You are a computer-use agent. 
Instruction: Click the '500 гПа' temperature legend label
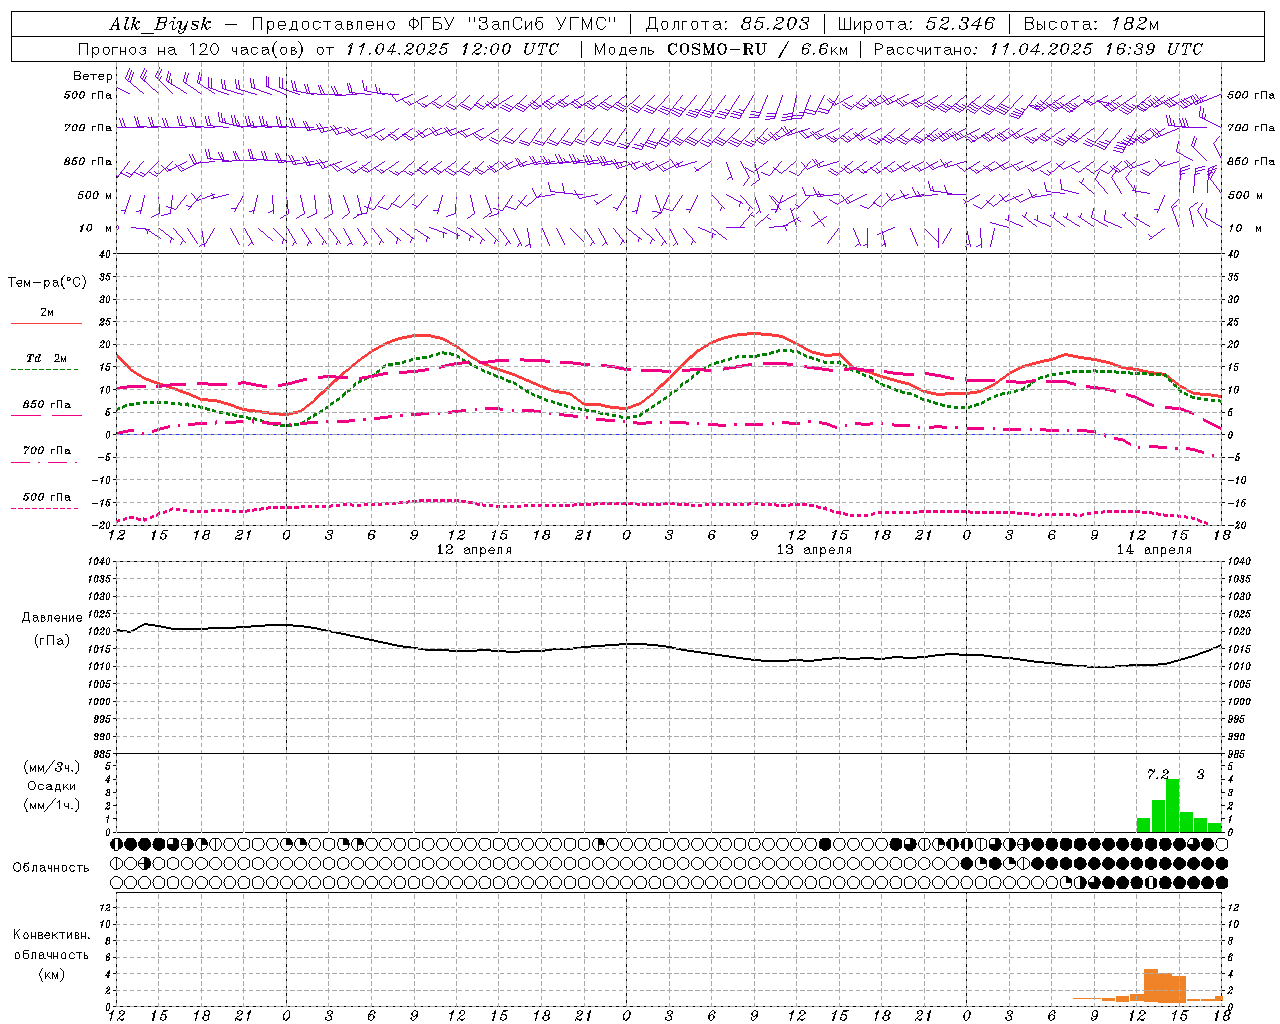(47, 497)
